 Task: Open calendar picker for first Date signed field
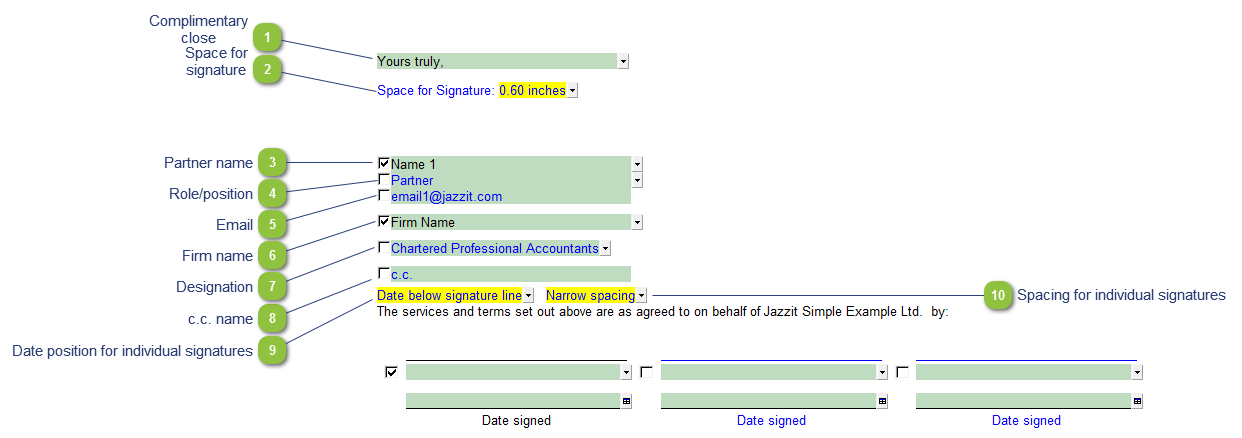pyautogui.click(x=626, y=401)
